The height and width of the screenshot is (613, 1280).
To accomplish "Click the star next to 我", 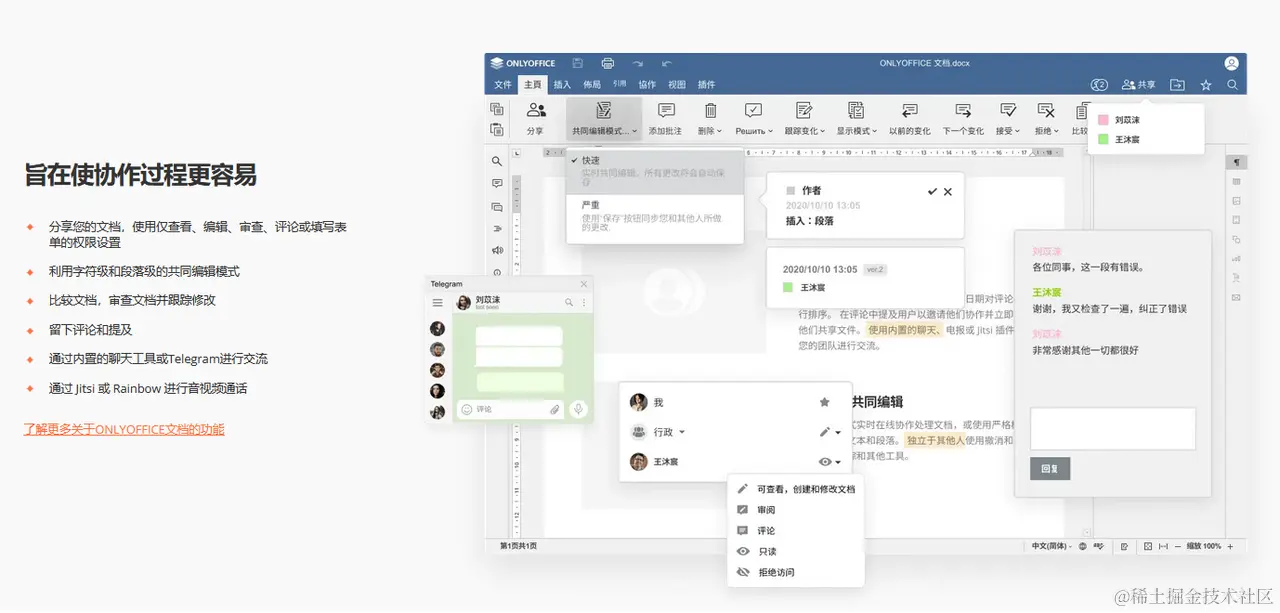I will pyautogui.click(x=824, y=402).
